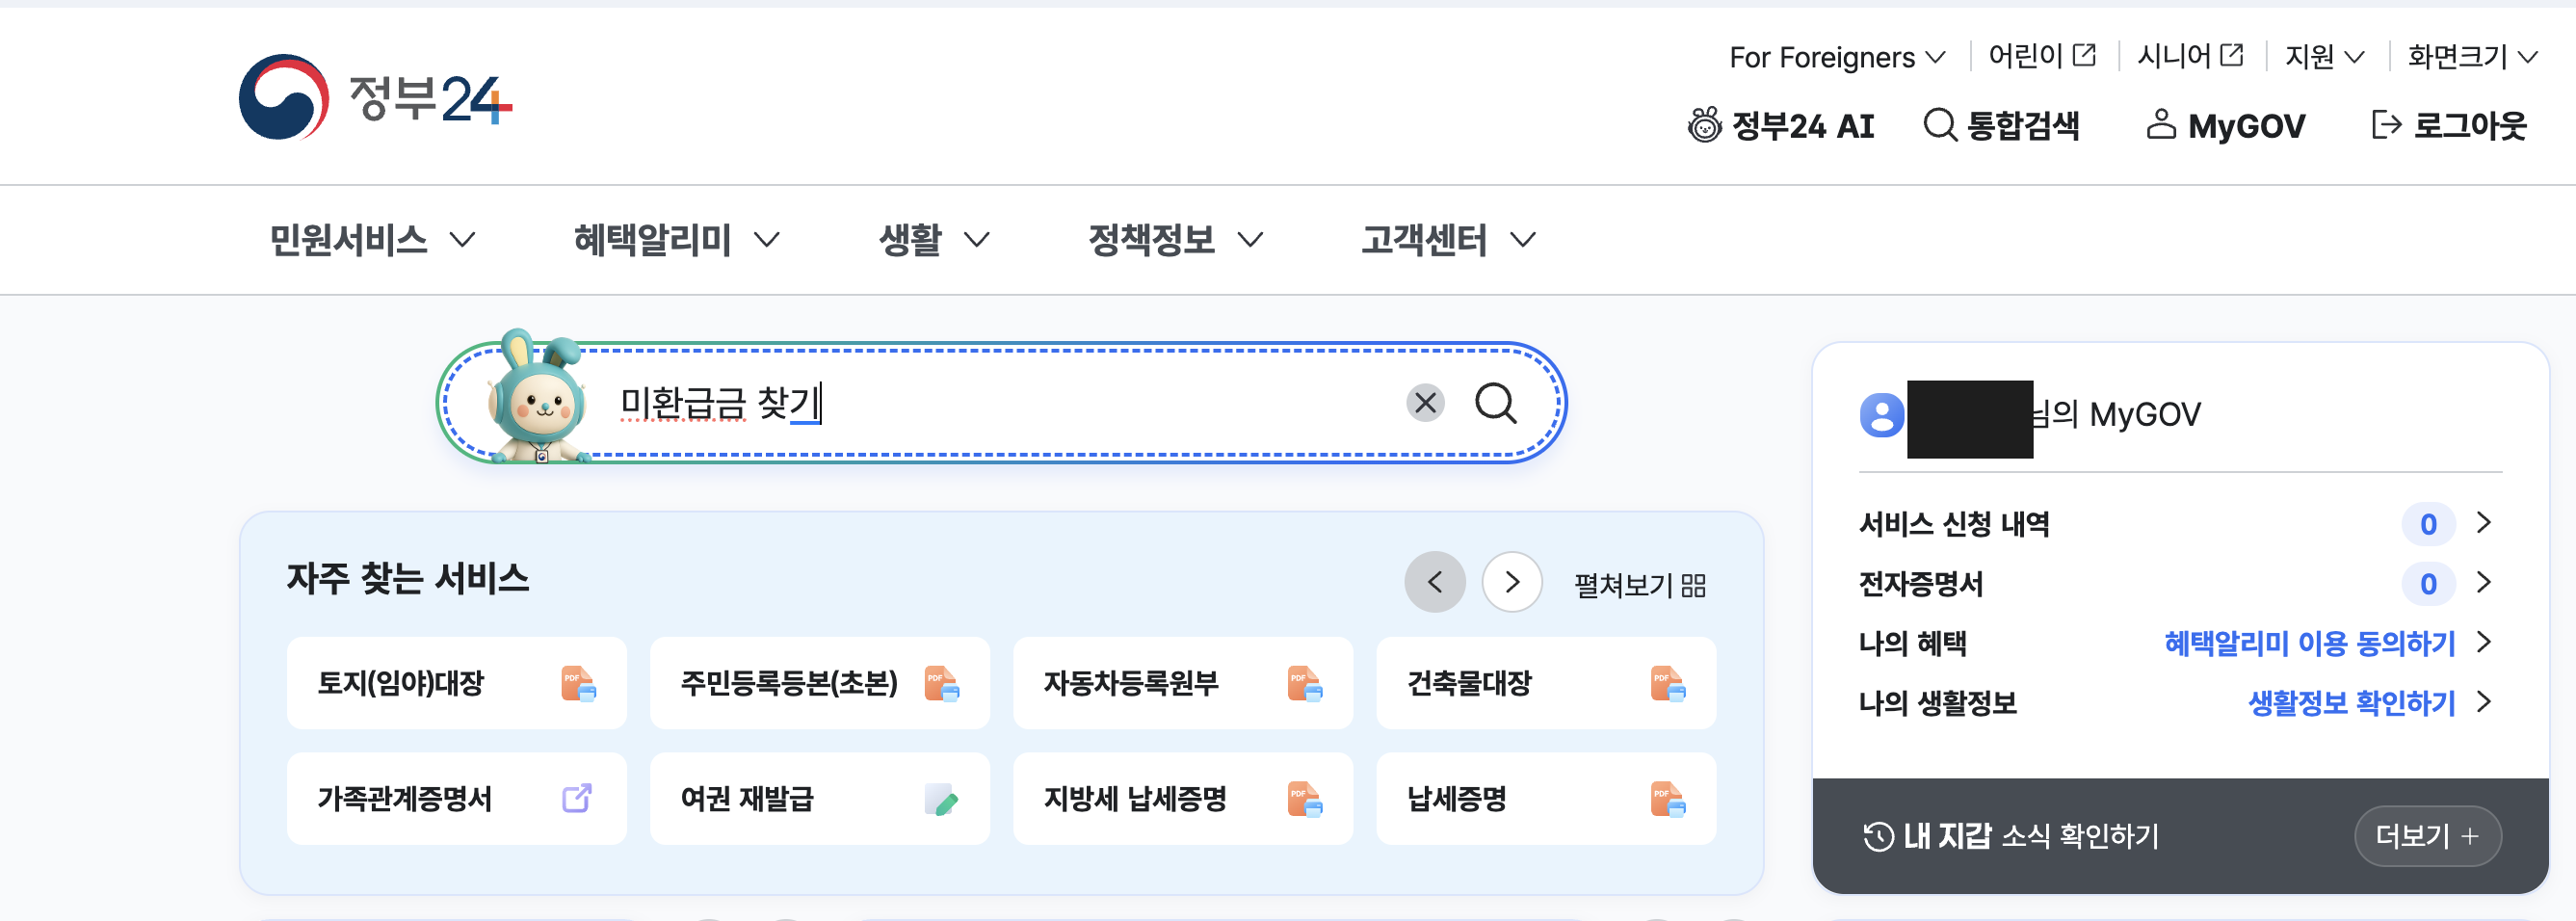
Task: Open the 지원 dropdown menu
Action: [x=2324, y=57]
